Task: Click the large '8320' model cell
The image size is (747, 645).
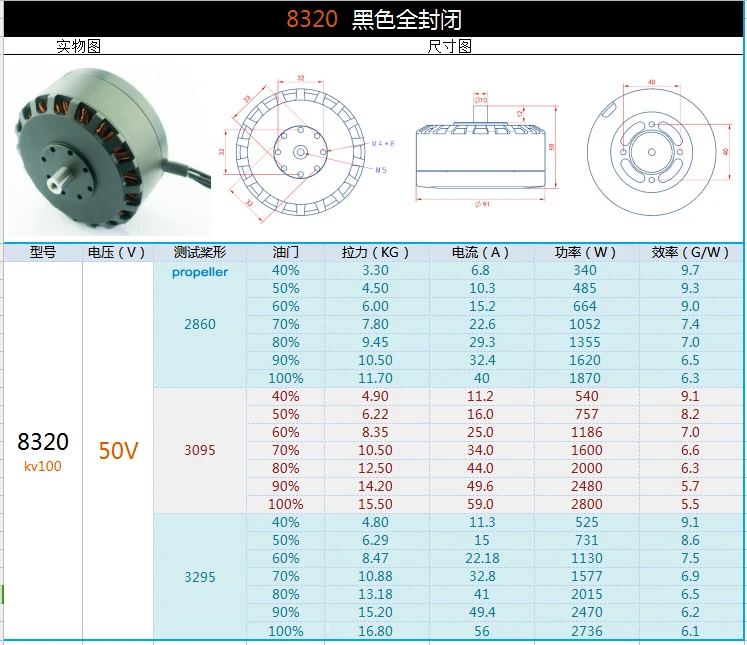Action: point(43,442)
